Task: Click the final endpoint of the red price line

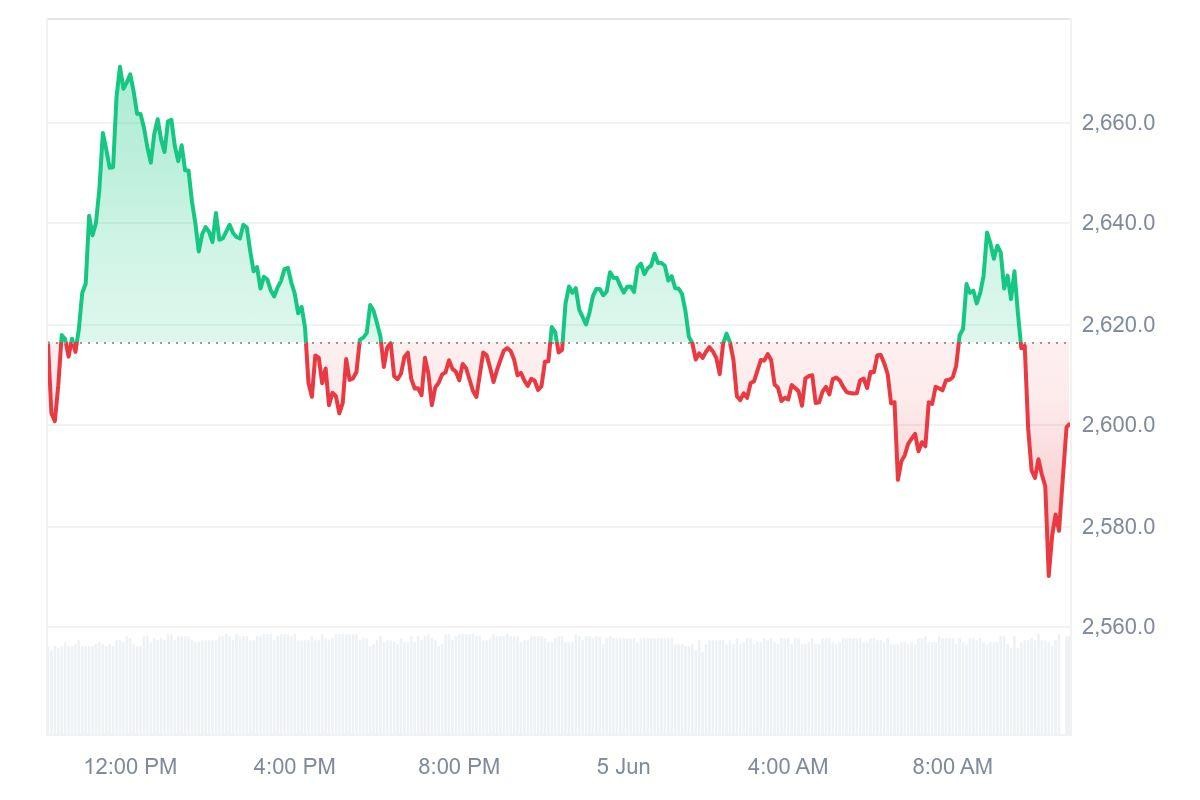Action: tap(1068, 425)
